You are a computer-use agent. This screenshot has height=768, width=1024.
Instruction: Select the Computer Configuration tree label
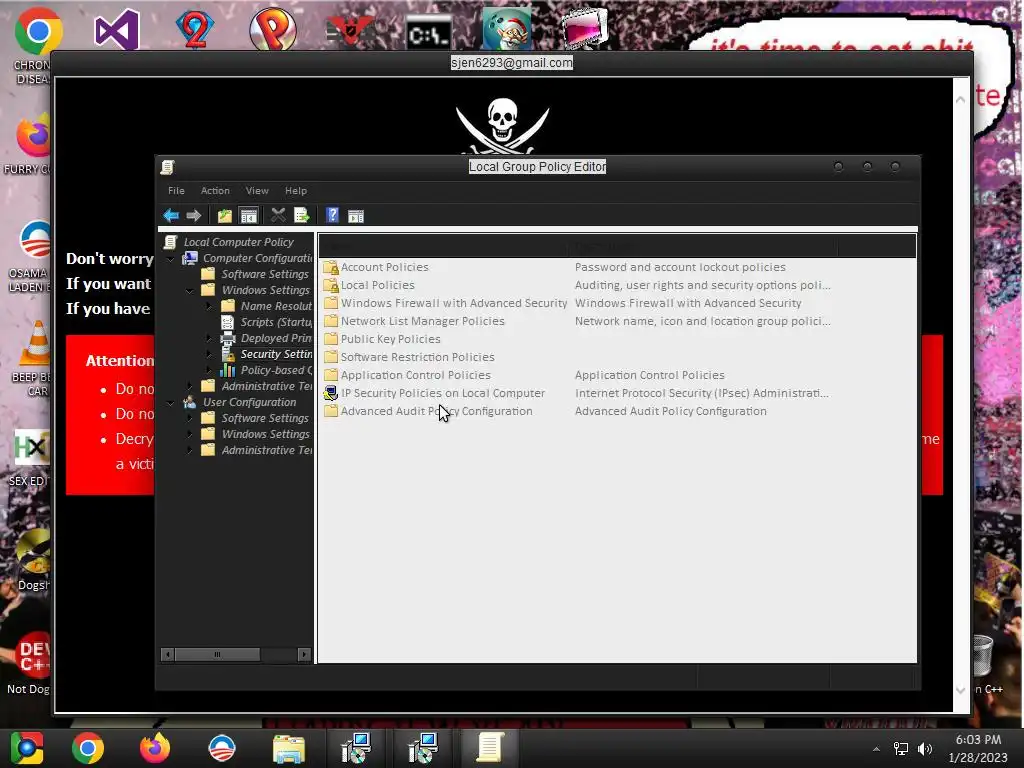pos(257,258)
